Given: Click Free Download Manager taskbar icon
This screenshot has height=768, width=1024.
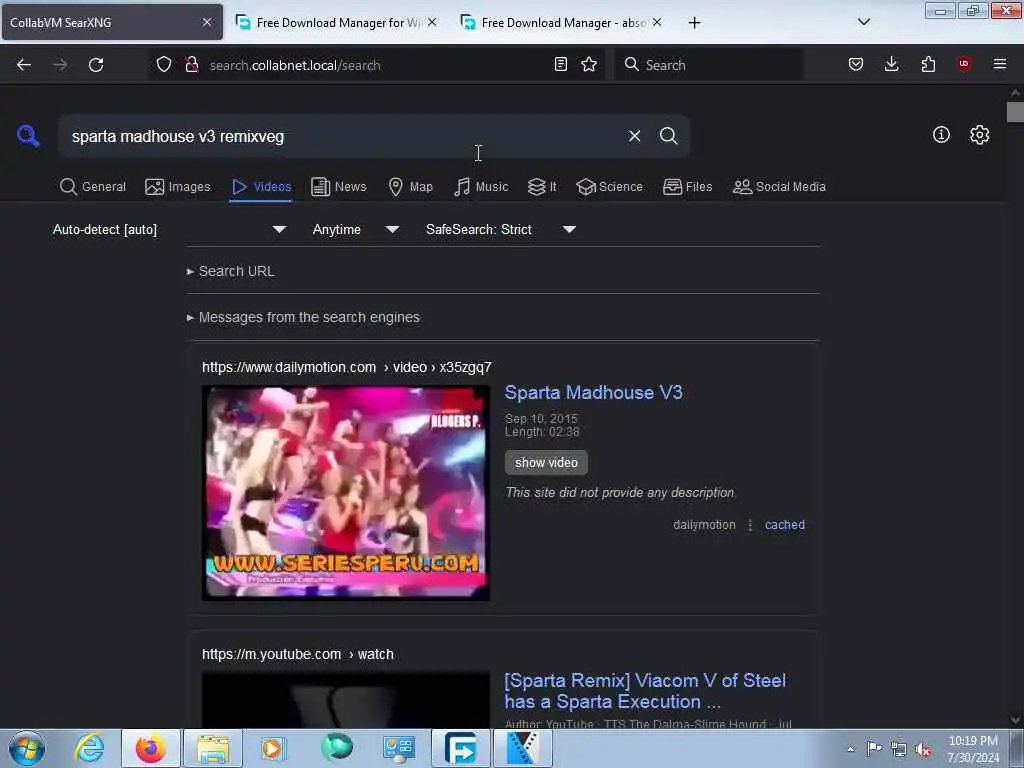Looking at the screenshot, I should point(460,748).
